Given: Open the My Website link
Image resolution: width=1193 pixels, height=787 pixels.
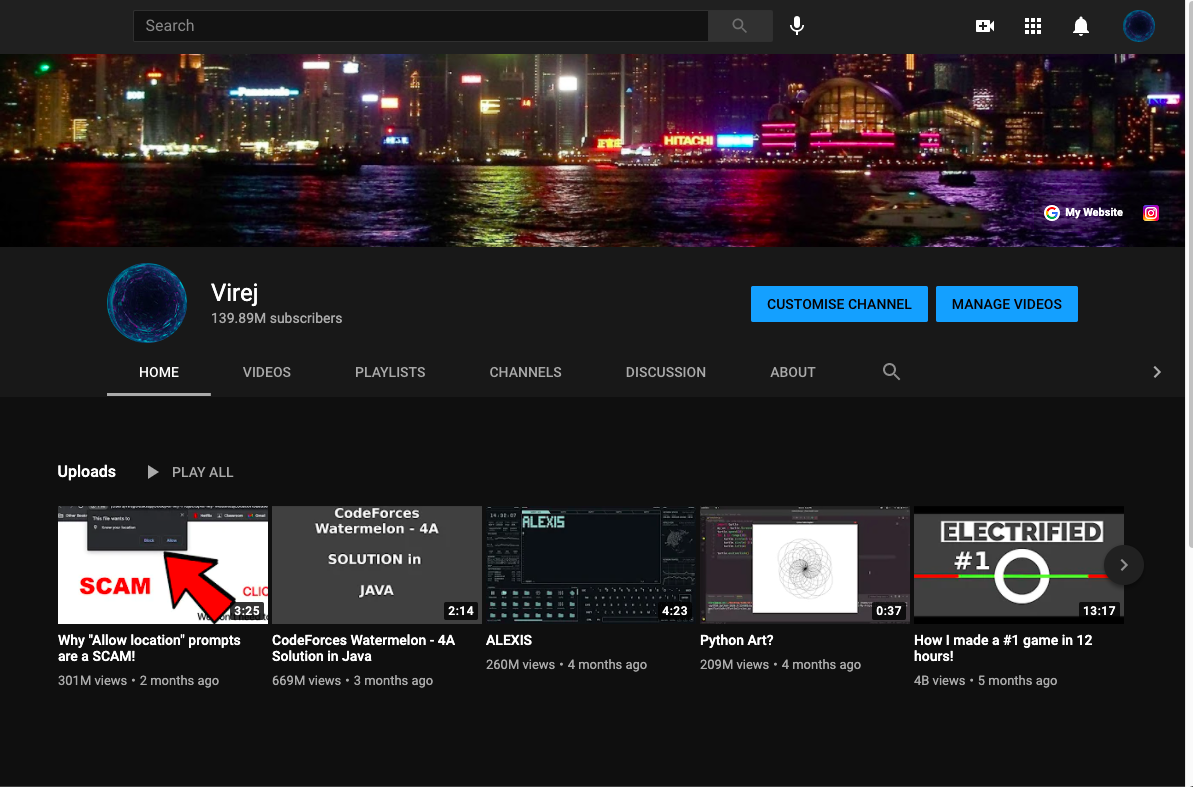Looking at the screenshot, I should click(1093, 212).
